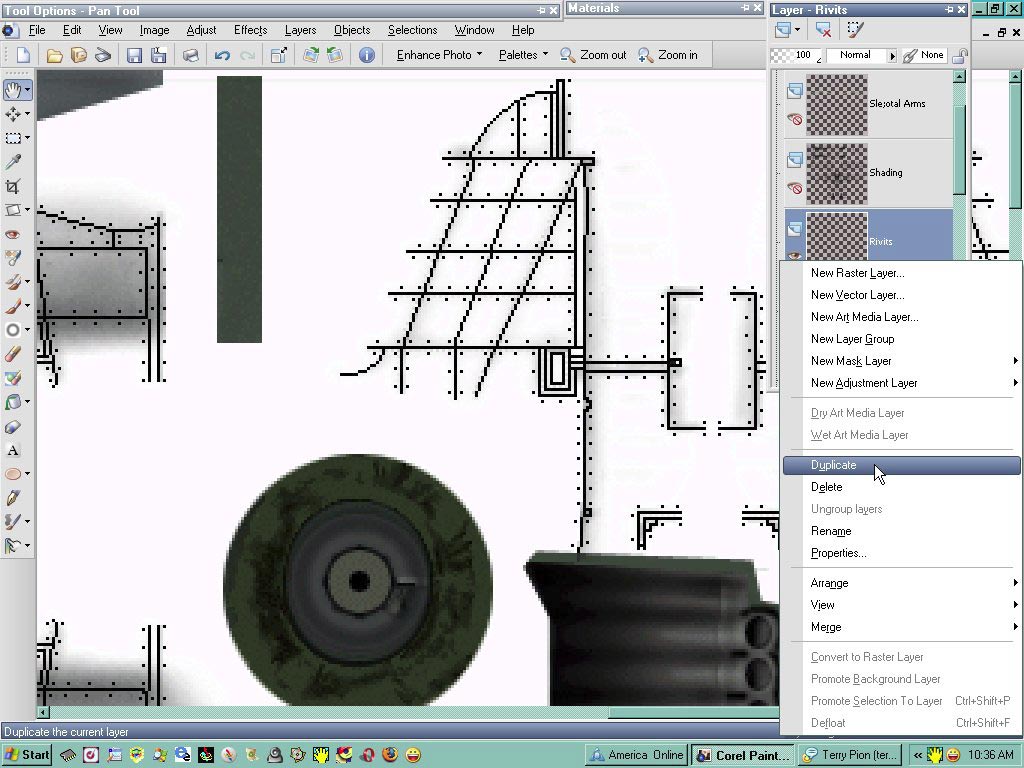Open the Palettes dropdown

(x=523, y=56)
